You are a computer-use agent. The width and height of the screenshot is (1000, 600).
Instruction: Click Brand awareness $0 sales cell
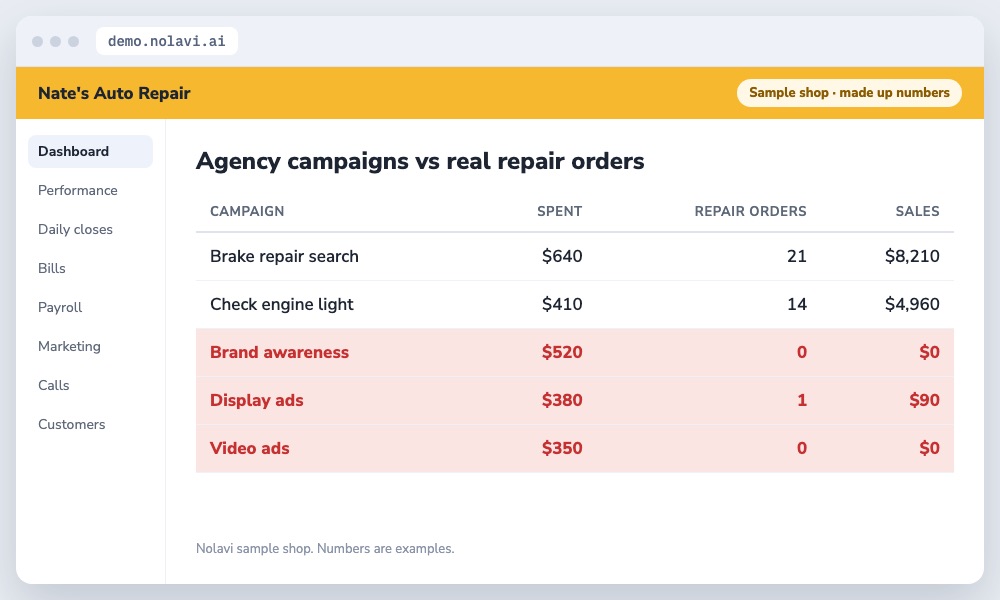click(x=929, y=352)
